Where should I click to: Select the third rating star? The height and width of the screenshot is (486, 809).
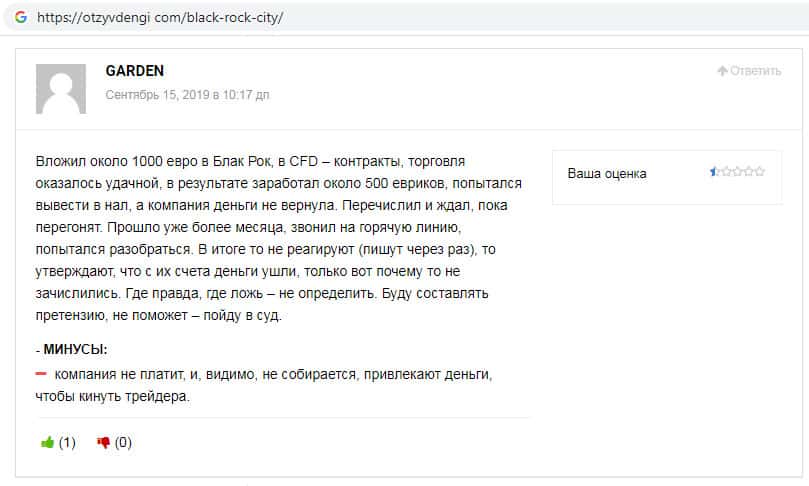pos(737,172)
